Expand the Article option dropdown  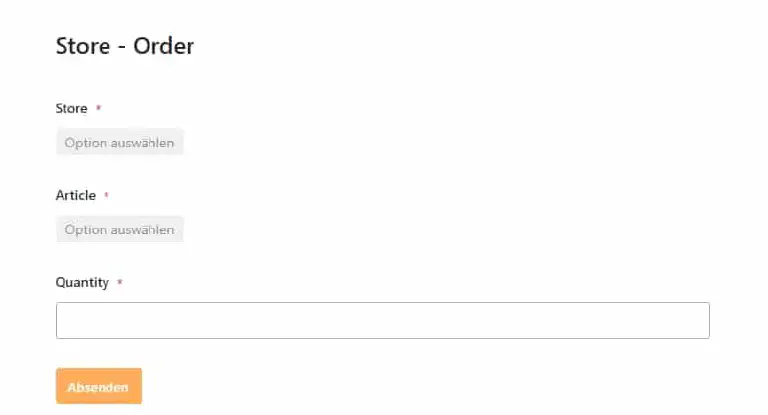point(120,229)
